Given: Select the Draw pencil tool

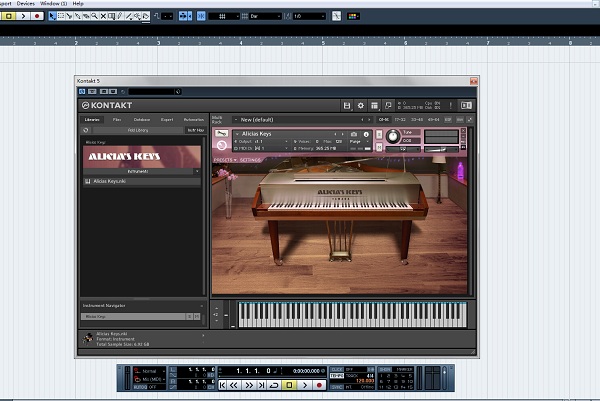Looking at the screenshot, I should (120, 16).
